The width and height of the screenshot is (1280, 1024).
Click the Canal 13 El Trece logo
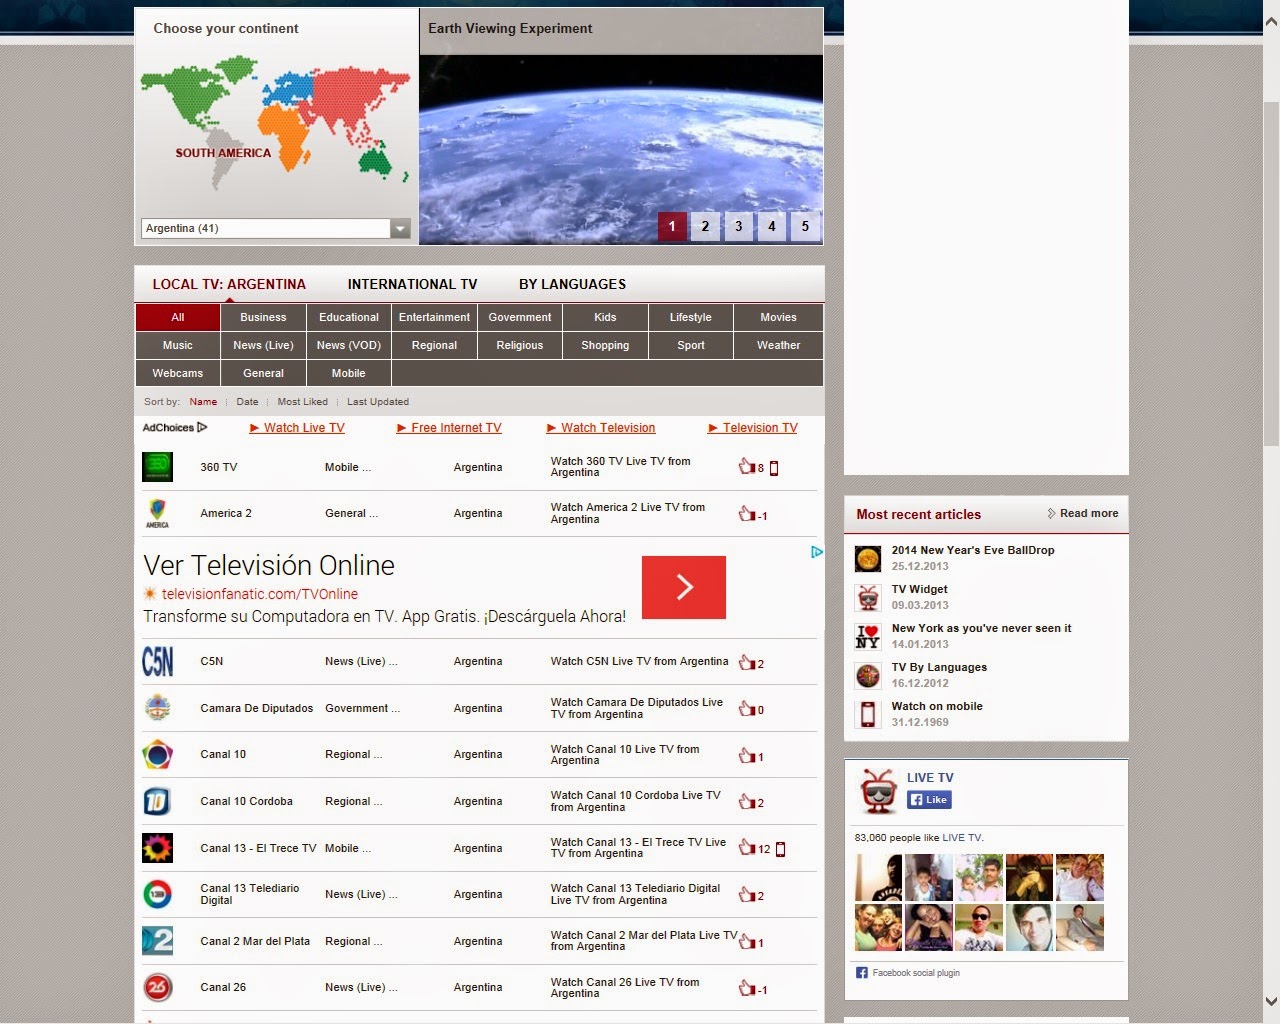coord(157,848)
